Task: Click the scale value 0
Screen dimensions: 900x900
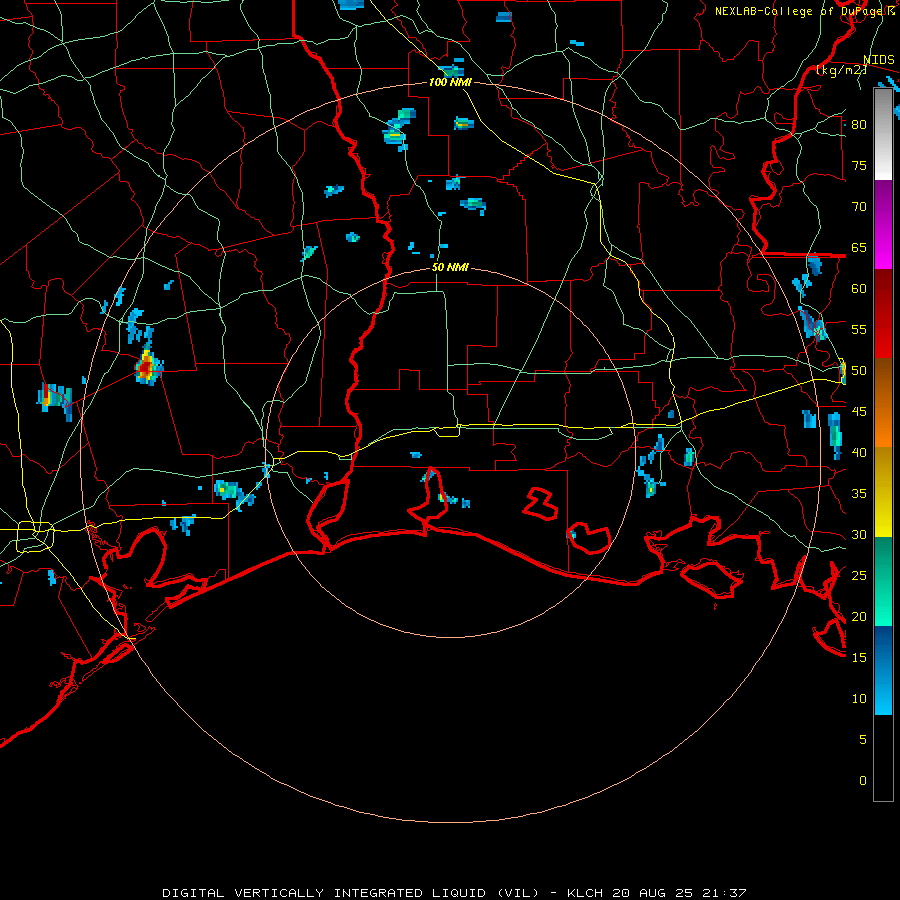Action: click(863, 781)
